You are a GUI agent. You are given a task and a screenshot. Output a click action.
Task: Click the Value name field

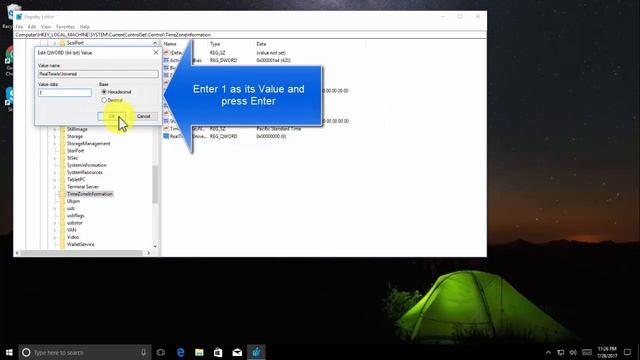pos(98,74)
